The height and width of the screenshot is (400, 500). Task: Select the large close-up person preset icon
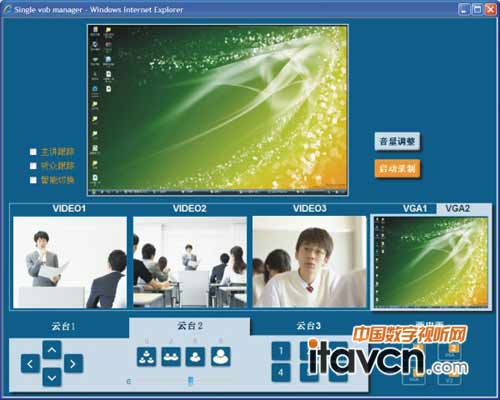pos(220,357)
